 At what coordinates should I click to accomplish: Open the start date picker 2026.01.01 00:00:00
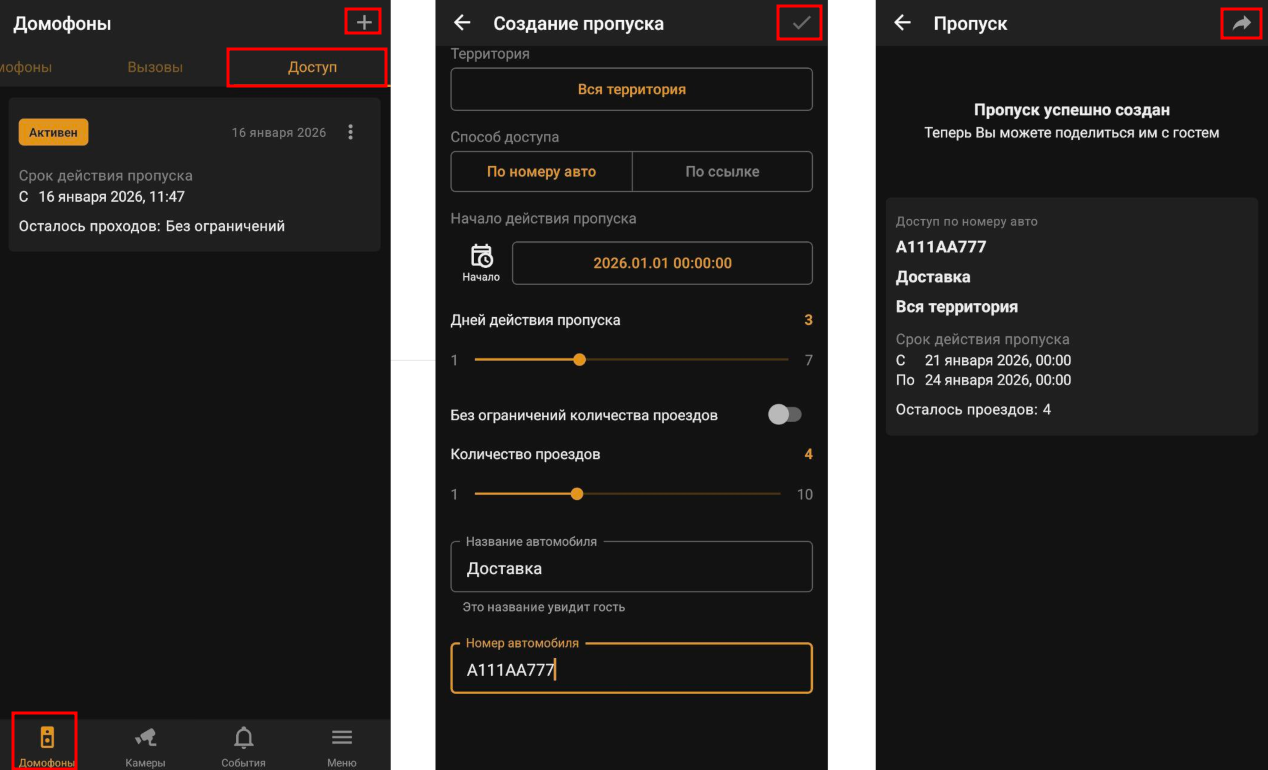(x=662, y=263)
